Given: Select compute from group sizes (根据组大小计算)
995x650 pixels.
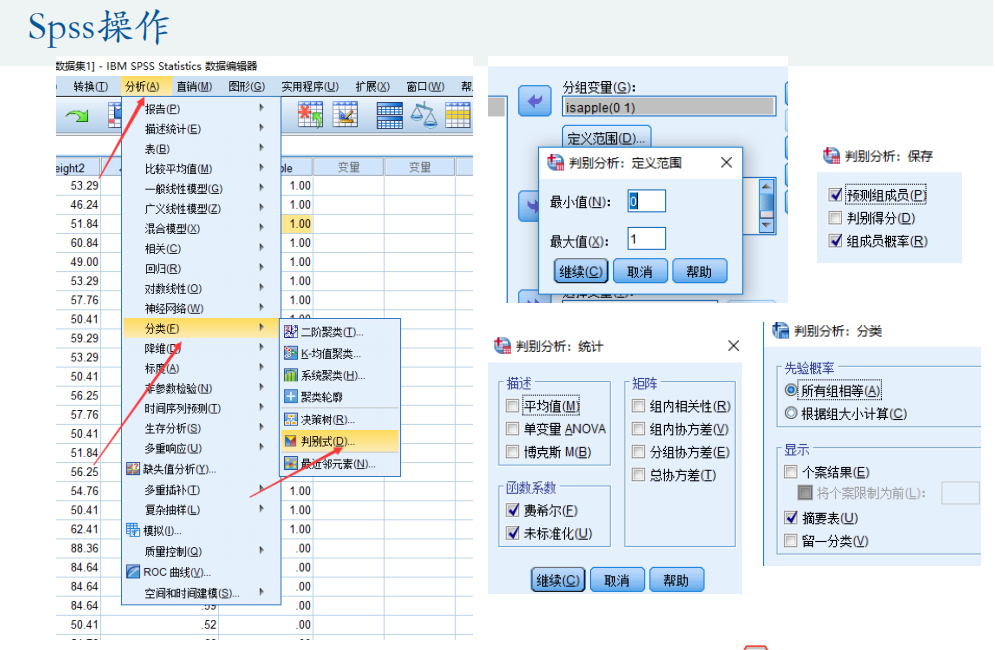Looking at the screenshot, I should (791, 413).
